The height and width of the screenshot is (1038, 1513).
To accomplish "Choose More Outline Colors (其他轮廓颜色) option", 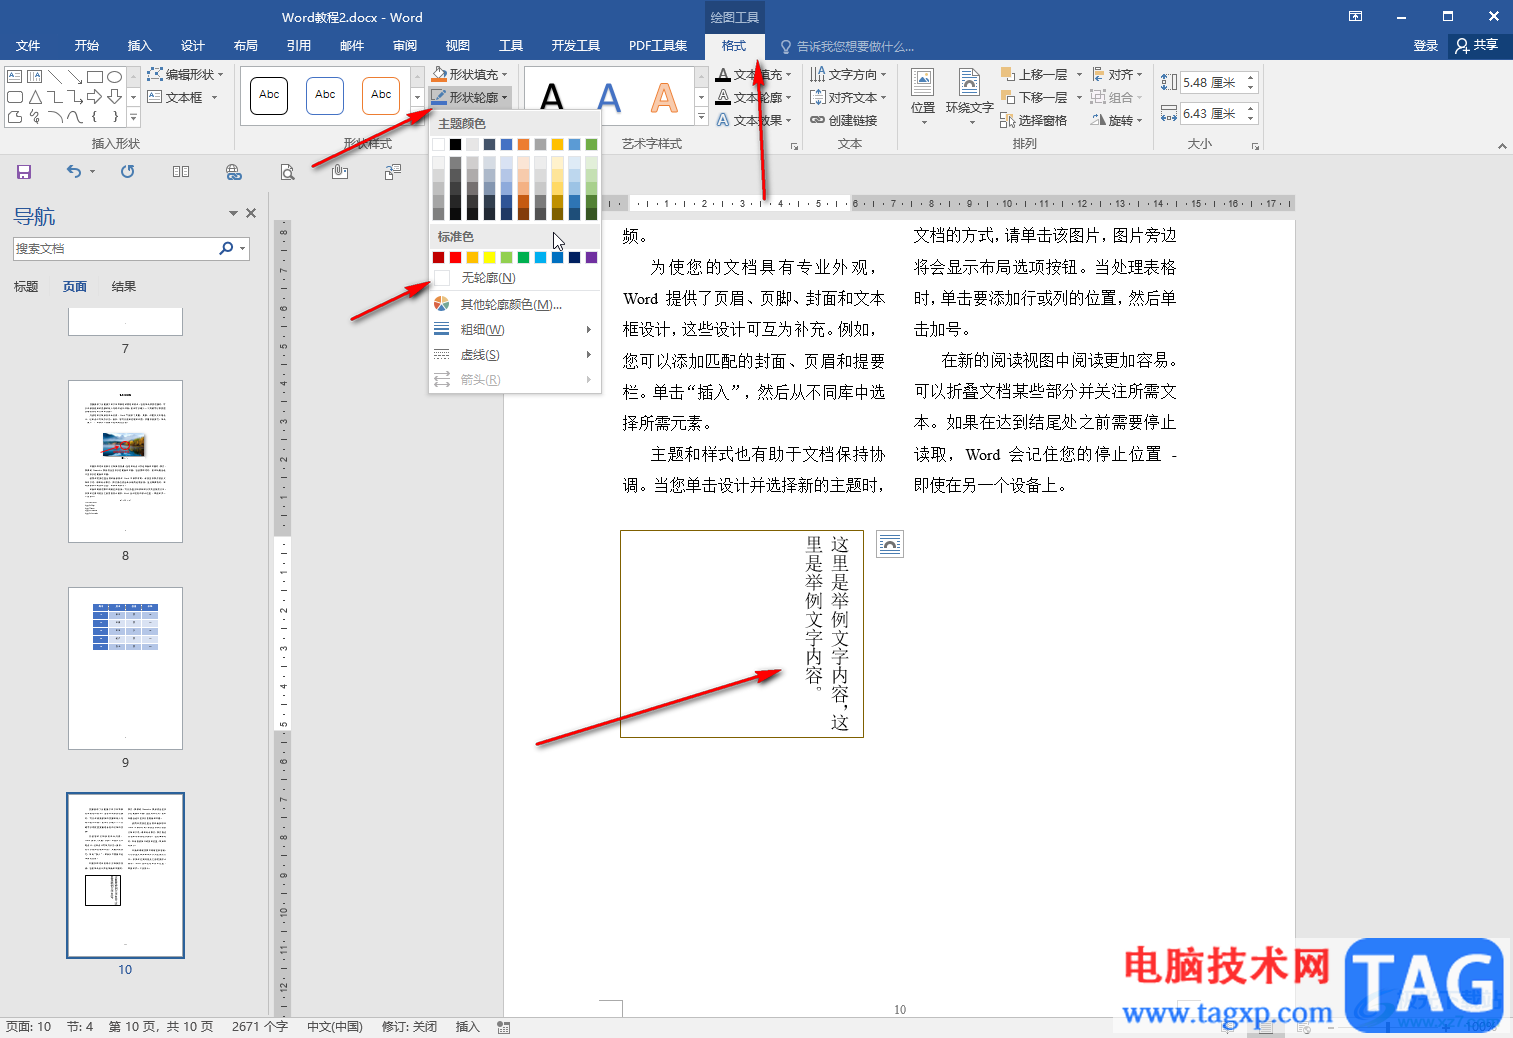I will [514, 304].
